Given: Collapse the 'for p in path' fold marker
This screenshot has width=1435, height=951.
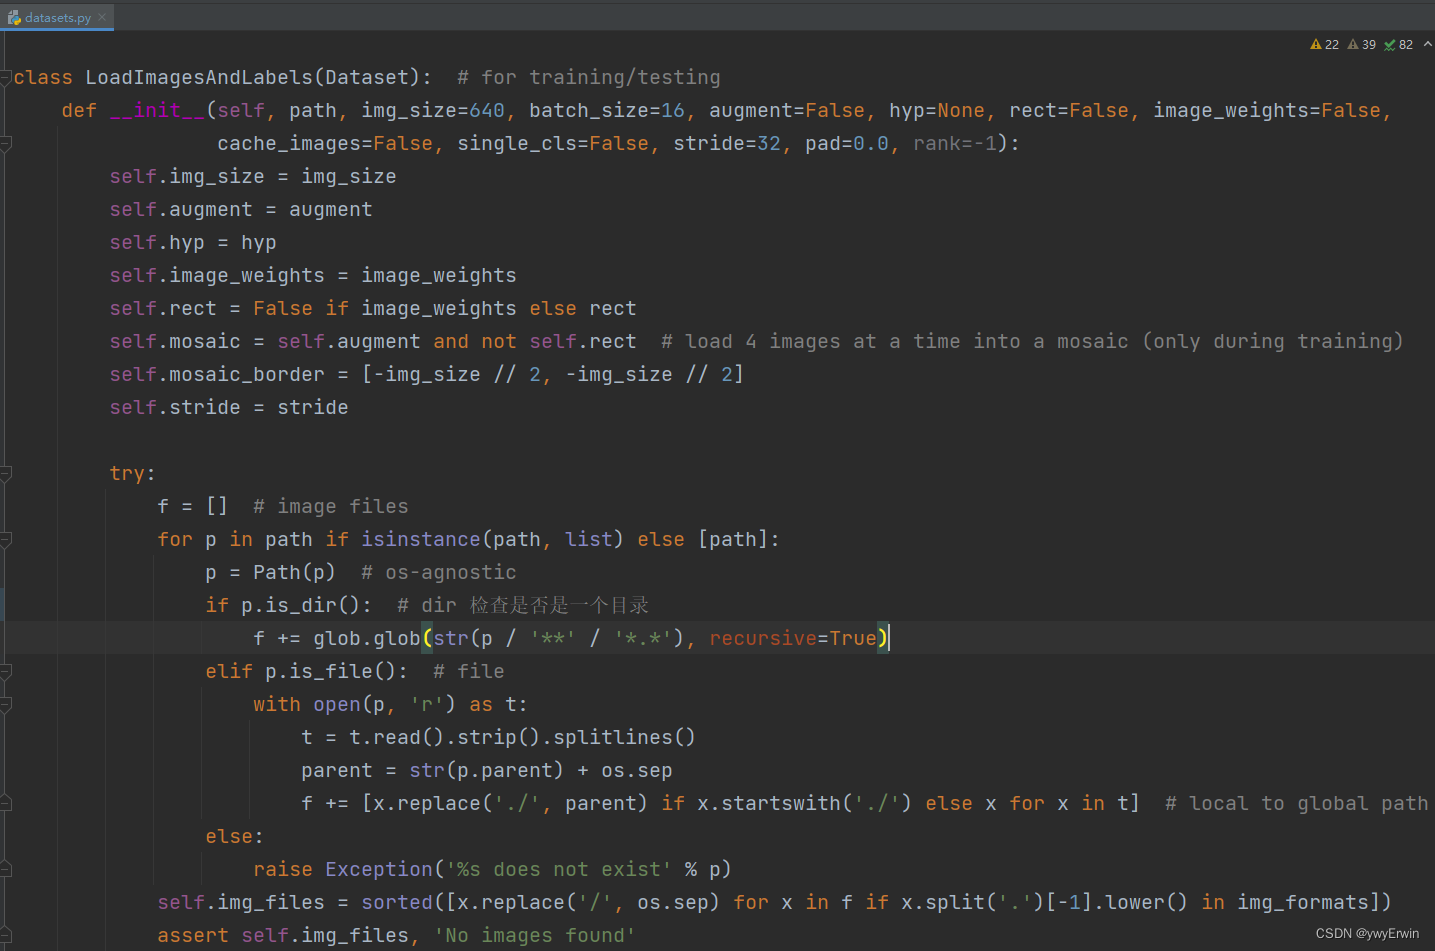Looking at the screenshot, I should pos(5,540).
